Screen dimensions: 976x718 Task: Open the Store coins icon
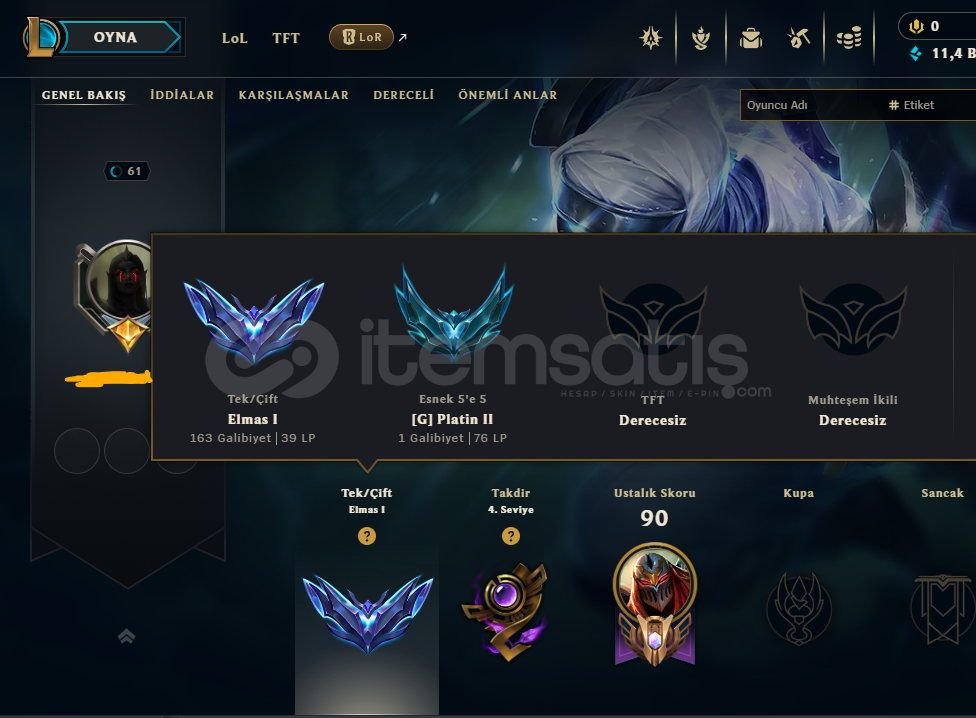click(x=849, y=38)
